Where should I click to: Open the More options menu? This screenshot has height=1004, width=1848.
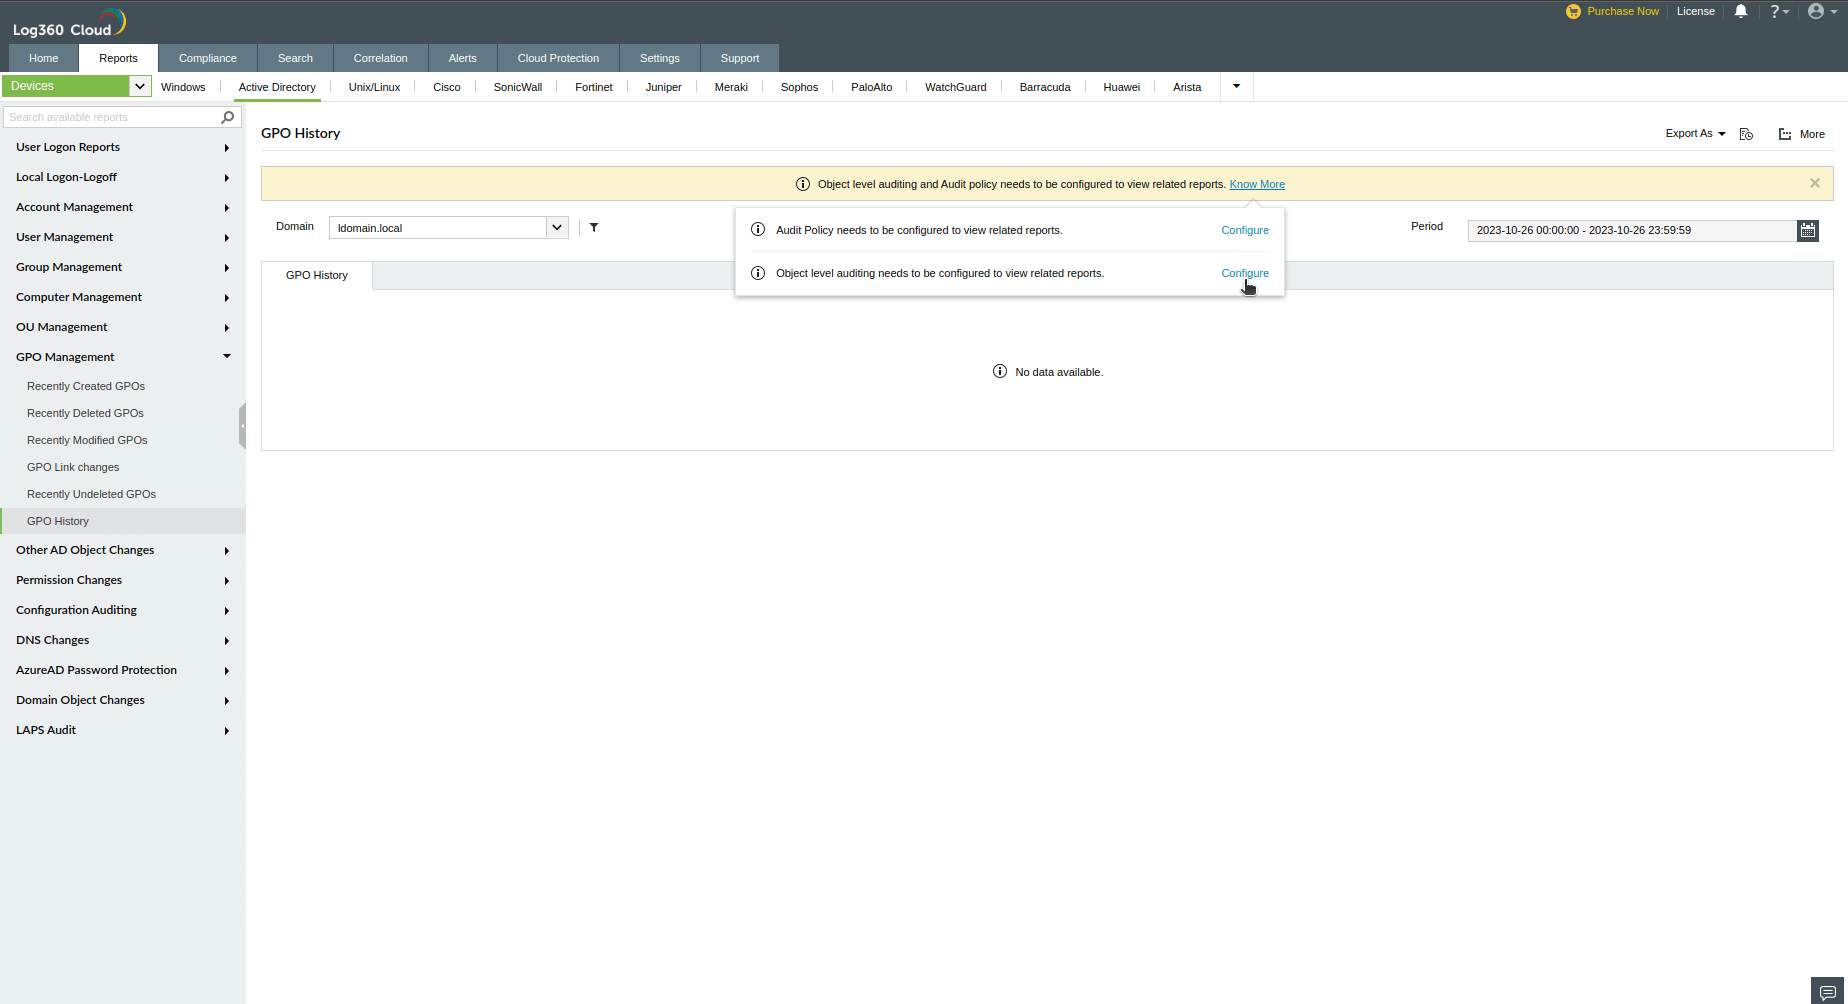1802,134
